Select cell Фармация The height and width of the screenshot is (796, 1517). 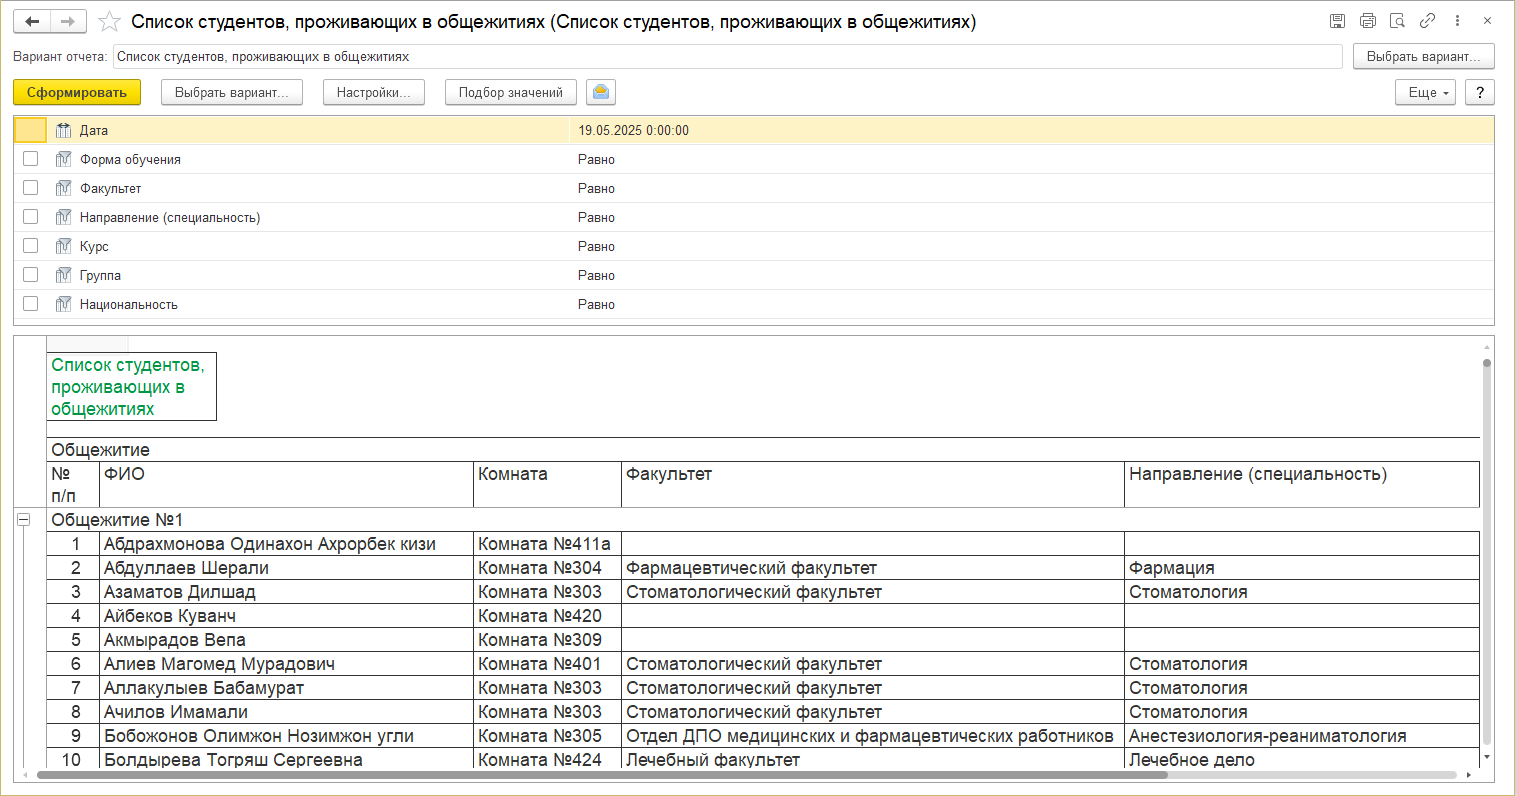[x=1302, y=568]
